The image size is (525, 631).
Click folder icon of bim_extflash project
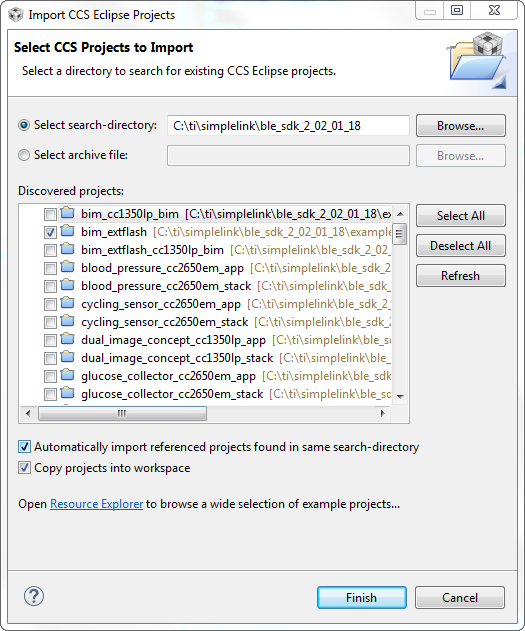click(x=67, y=232)
